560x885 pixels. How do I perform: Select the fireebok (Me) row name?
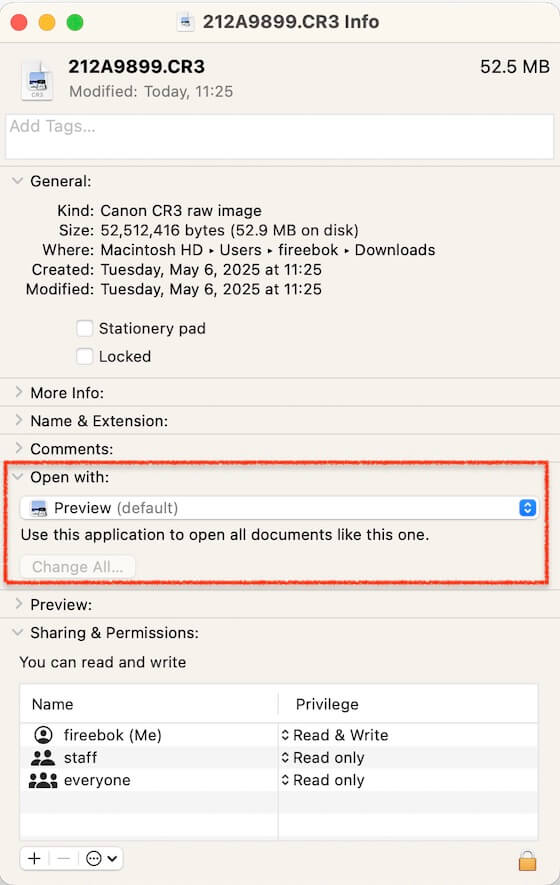point(112,735)
